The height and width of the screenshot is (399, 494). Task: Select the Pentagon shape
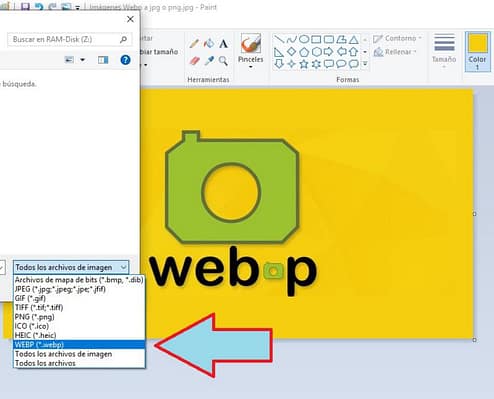pos(304,52)
